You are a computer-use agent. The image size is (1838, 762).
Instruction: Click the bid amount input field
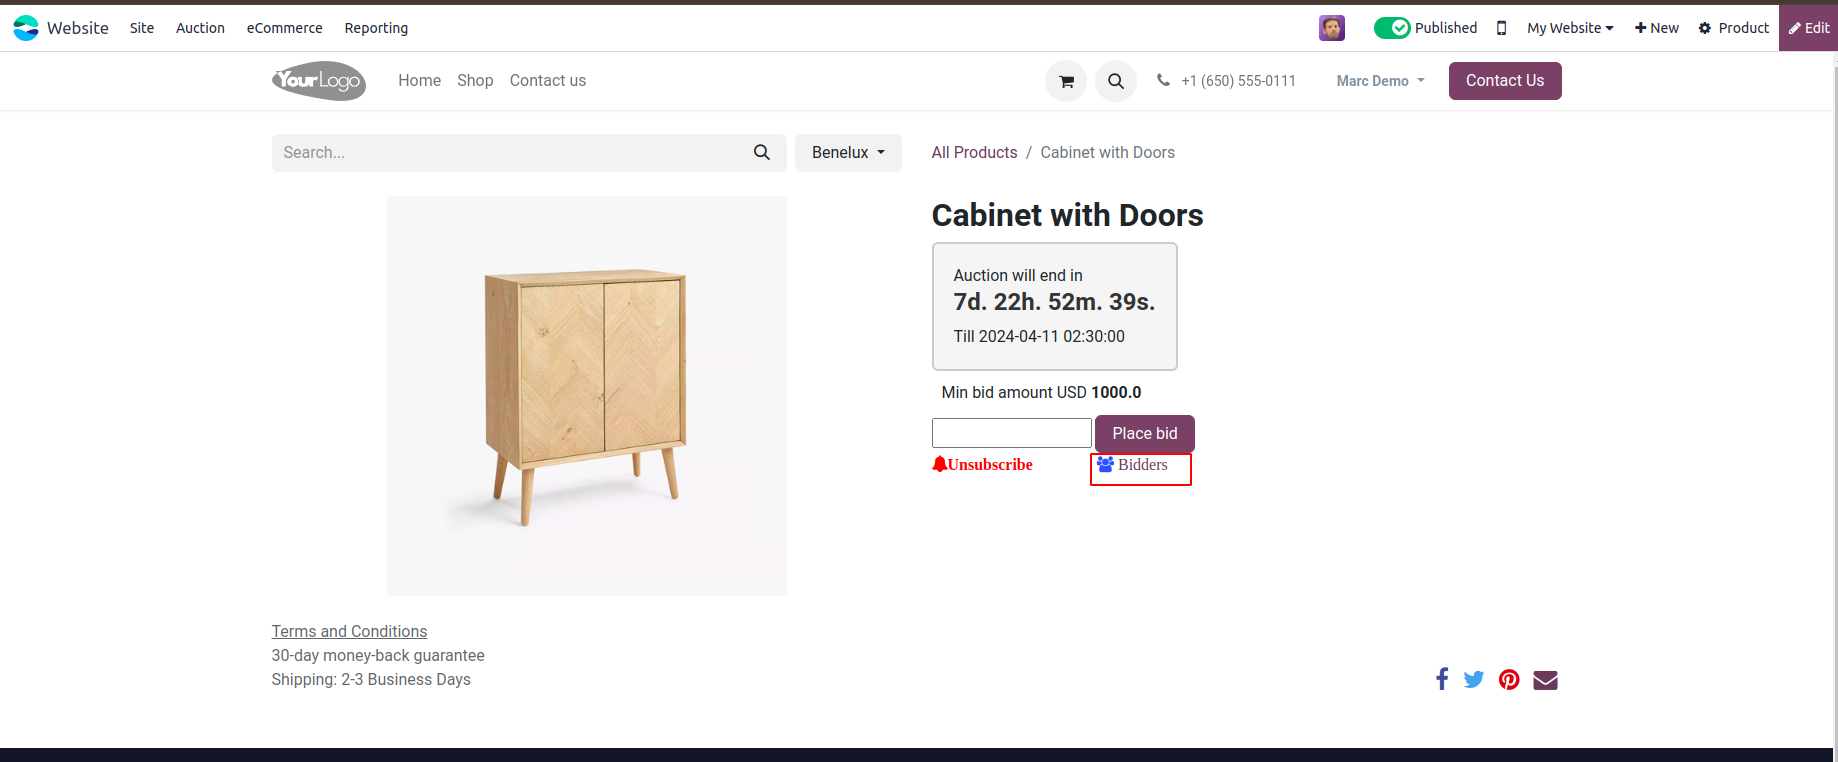point(1011,433)
